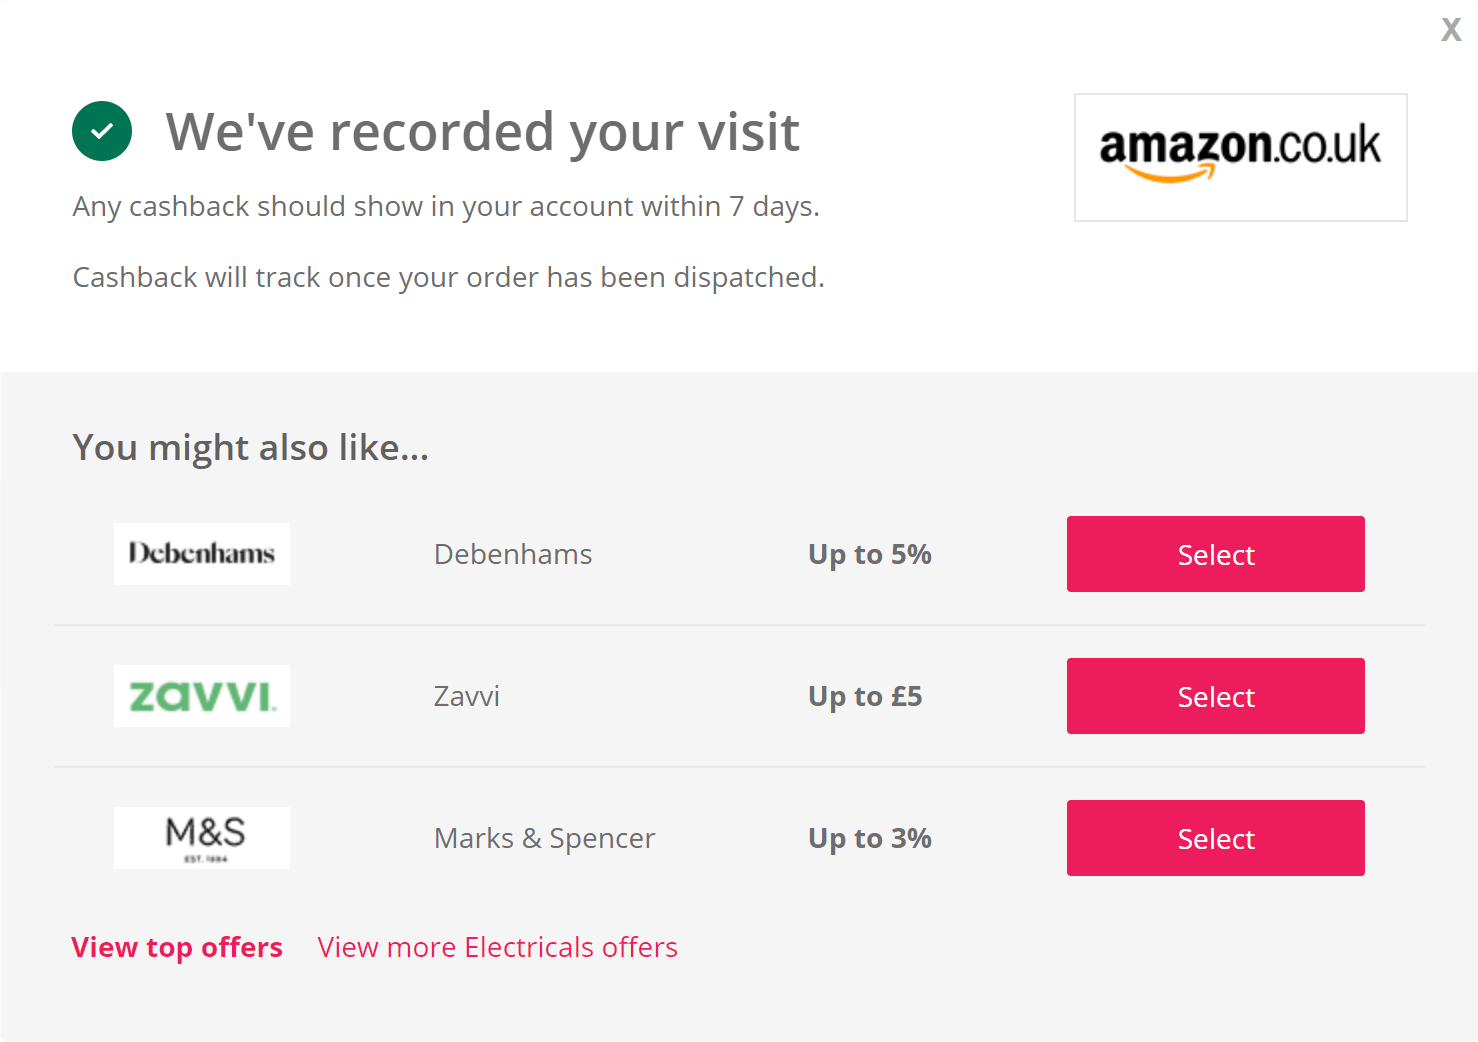Select the Zavvi cashback offer
The height and width of the screenshot is (1042, 1478).
(1215, 695)
